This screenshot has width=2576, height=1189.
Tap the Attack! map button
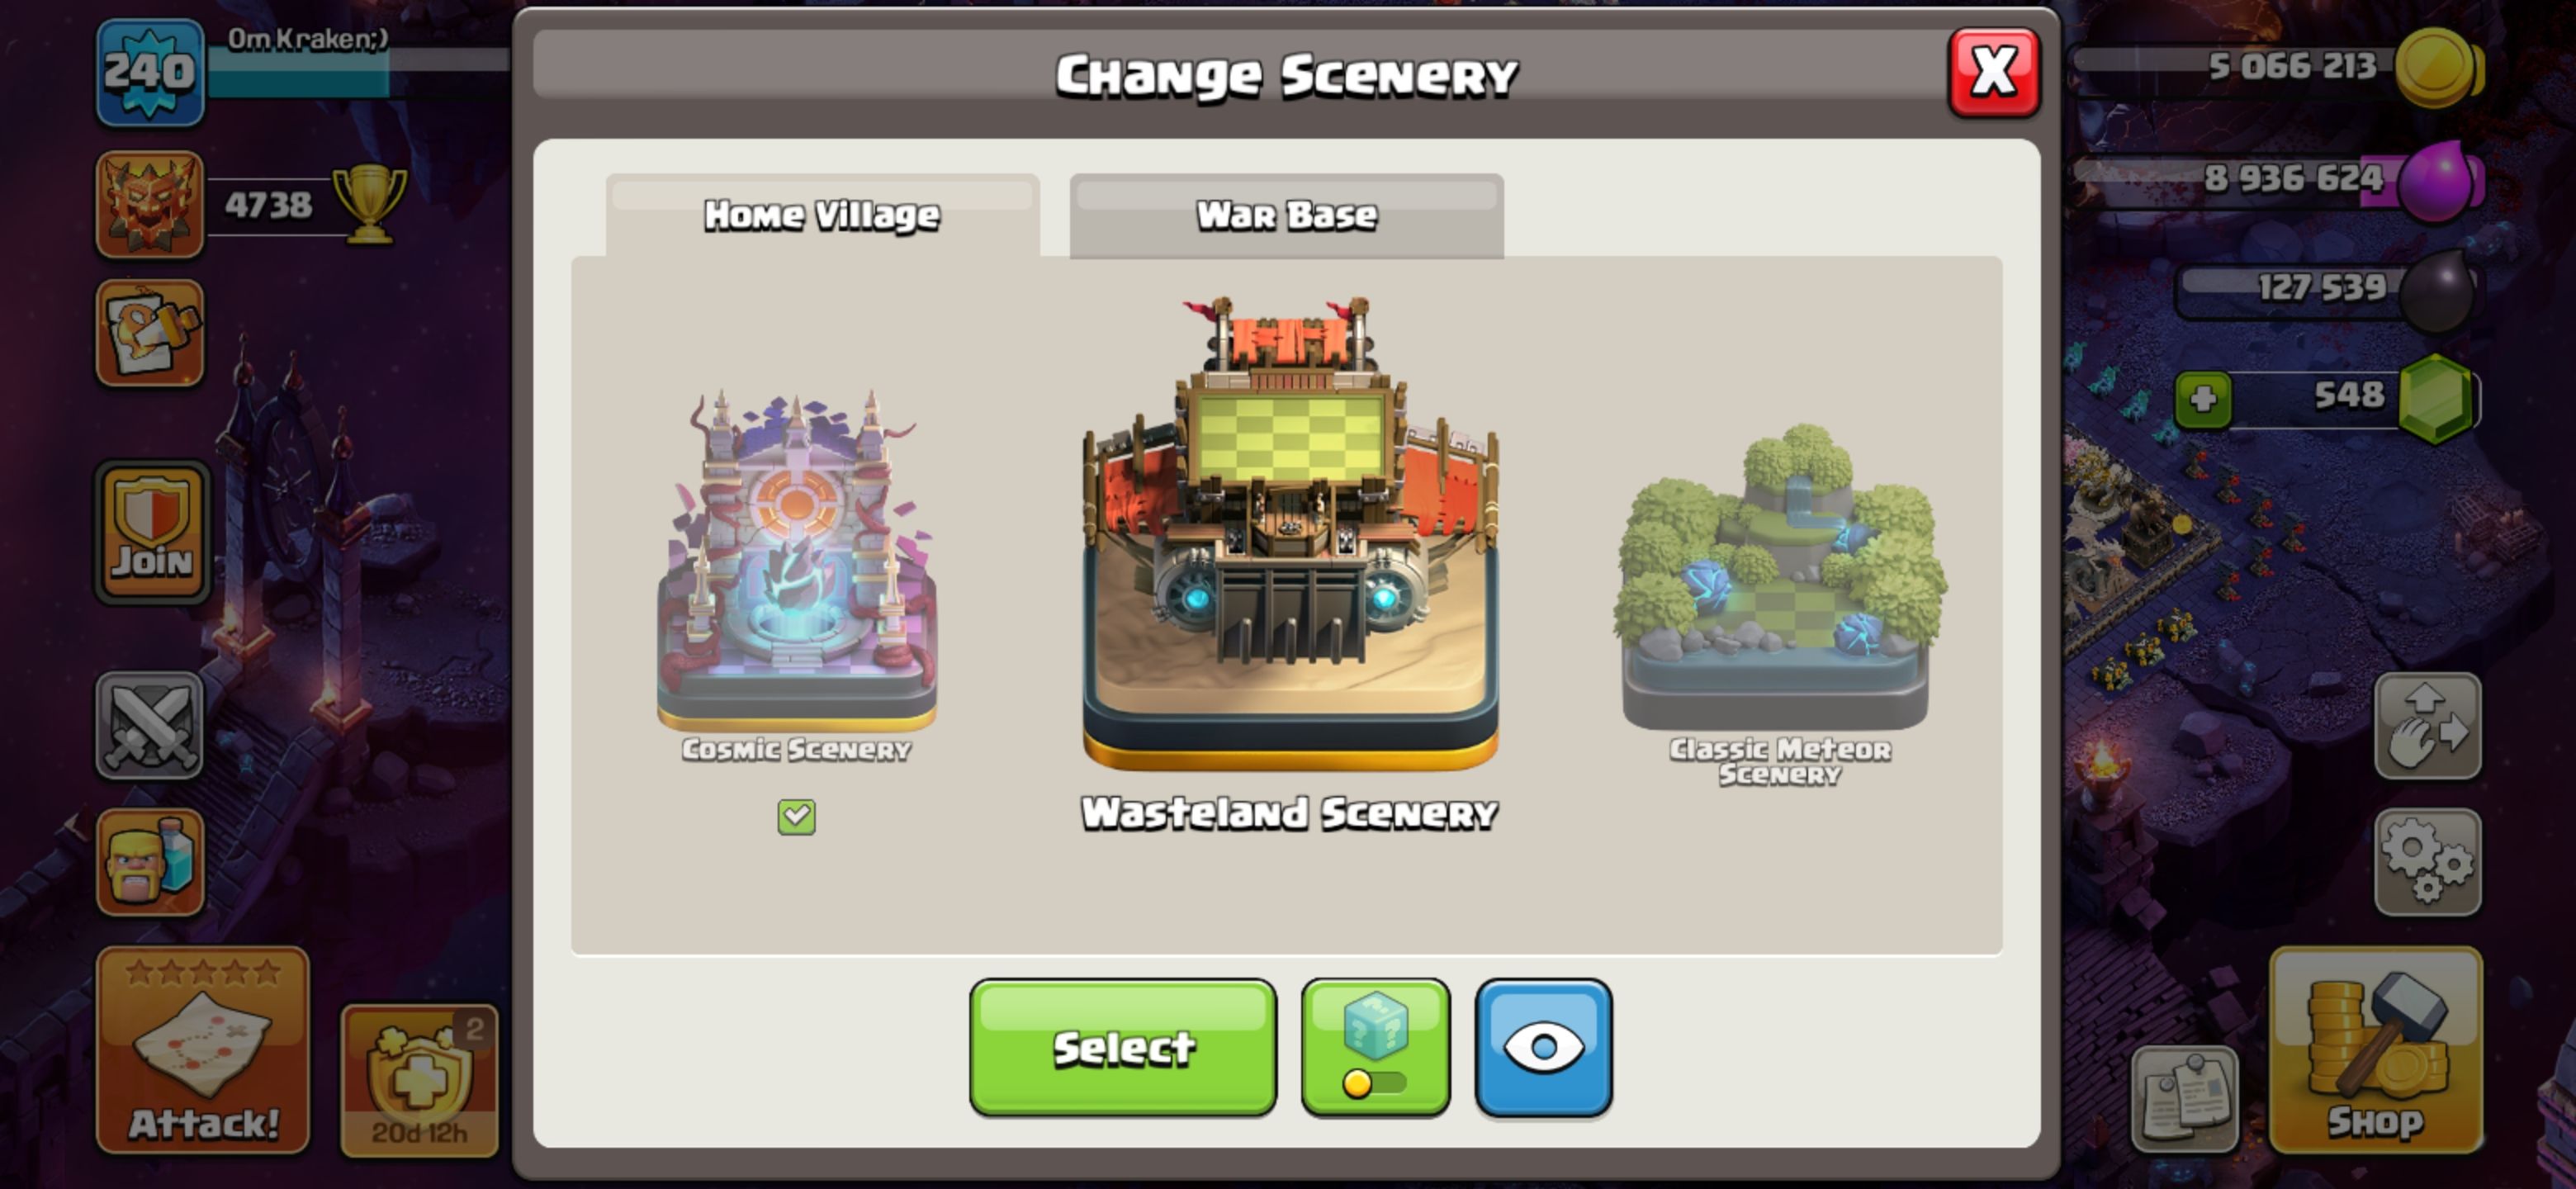point(203,1050)
